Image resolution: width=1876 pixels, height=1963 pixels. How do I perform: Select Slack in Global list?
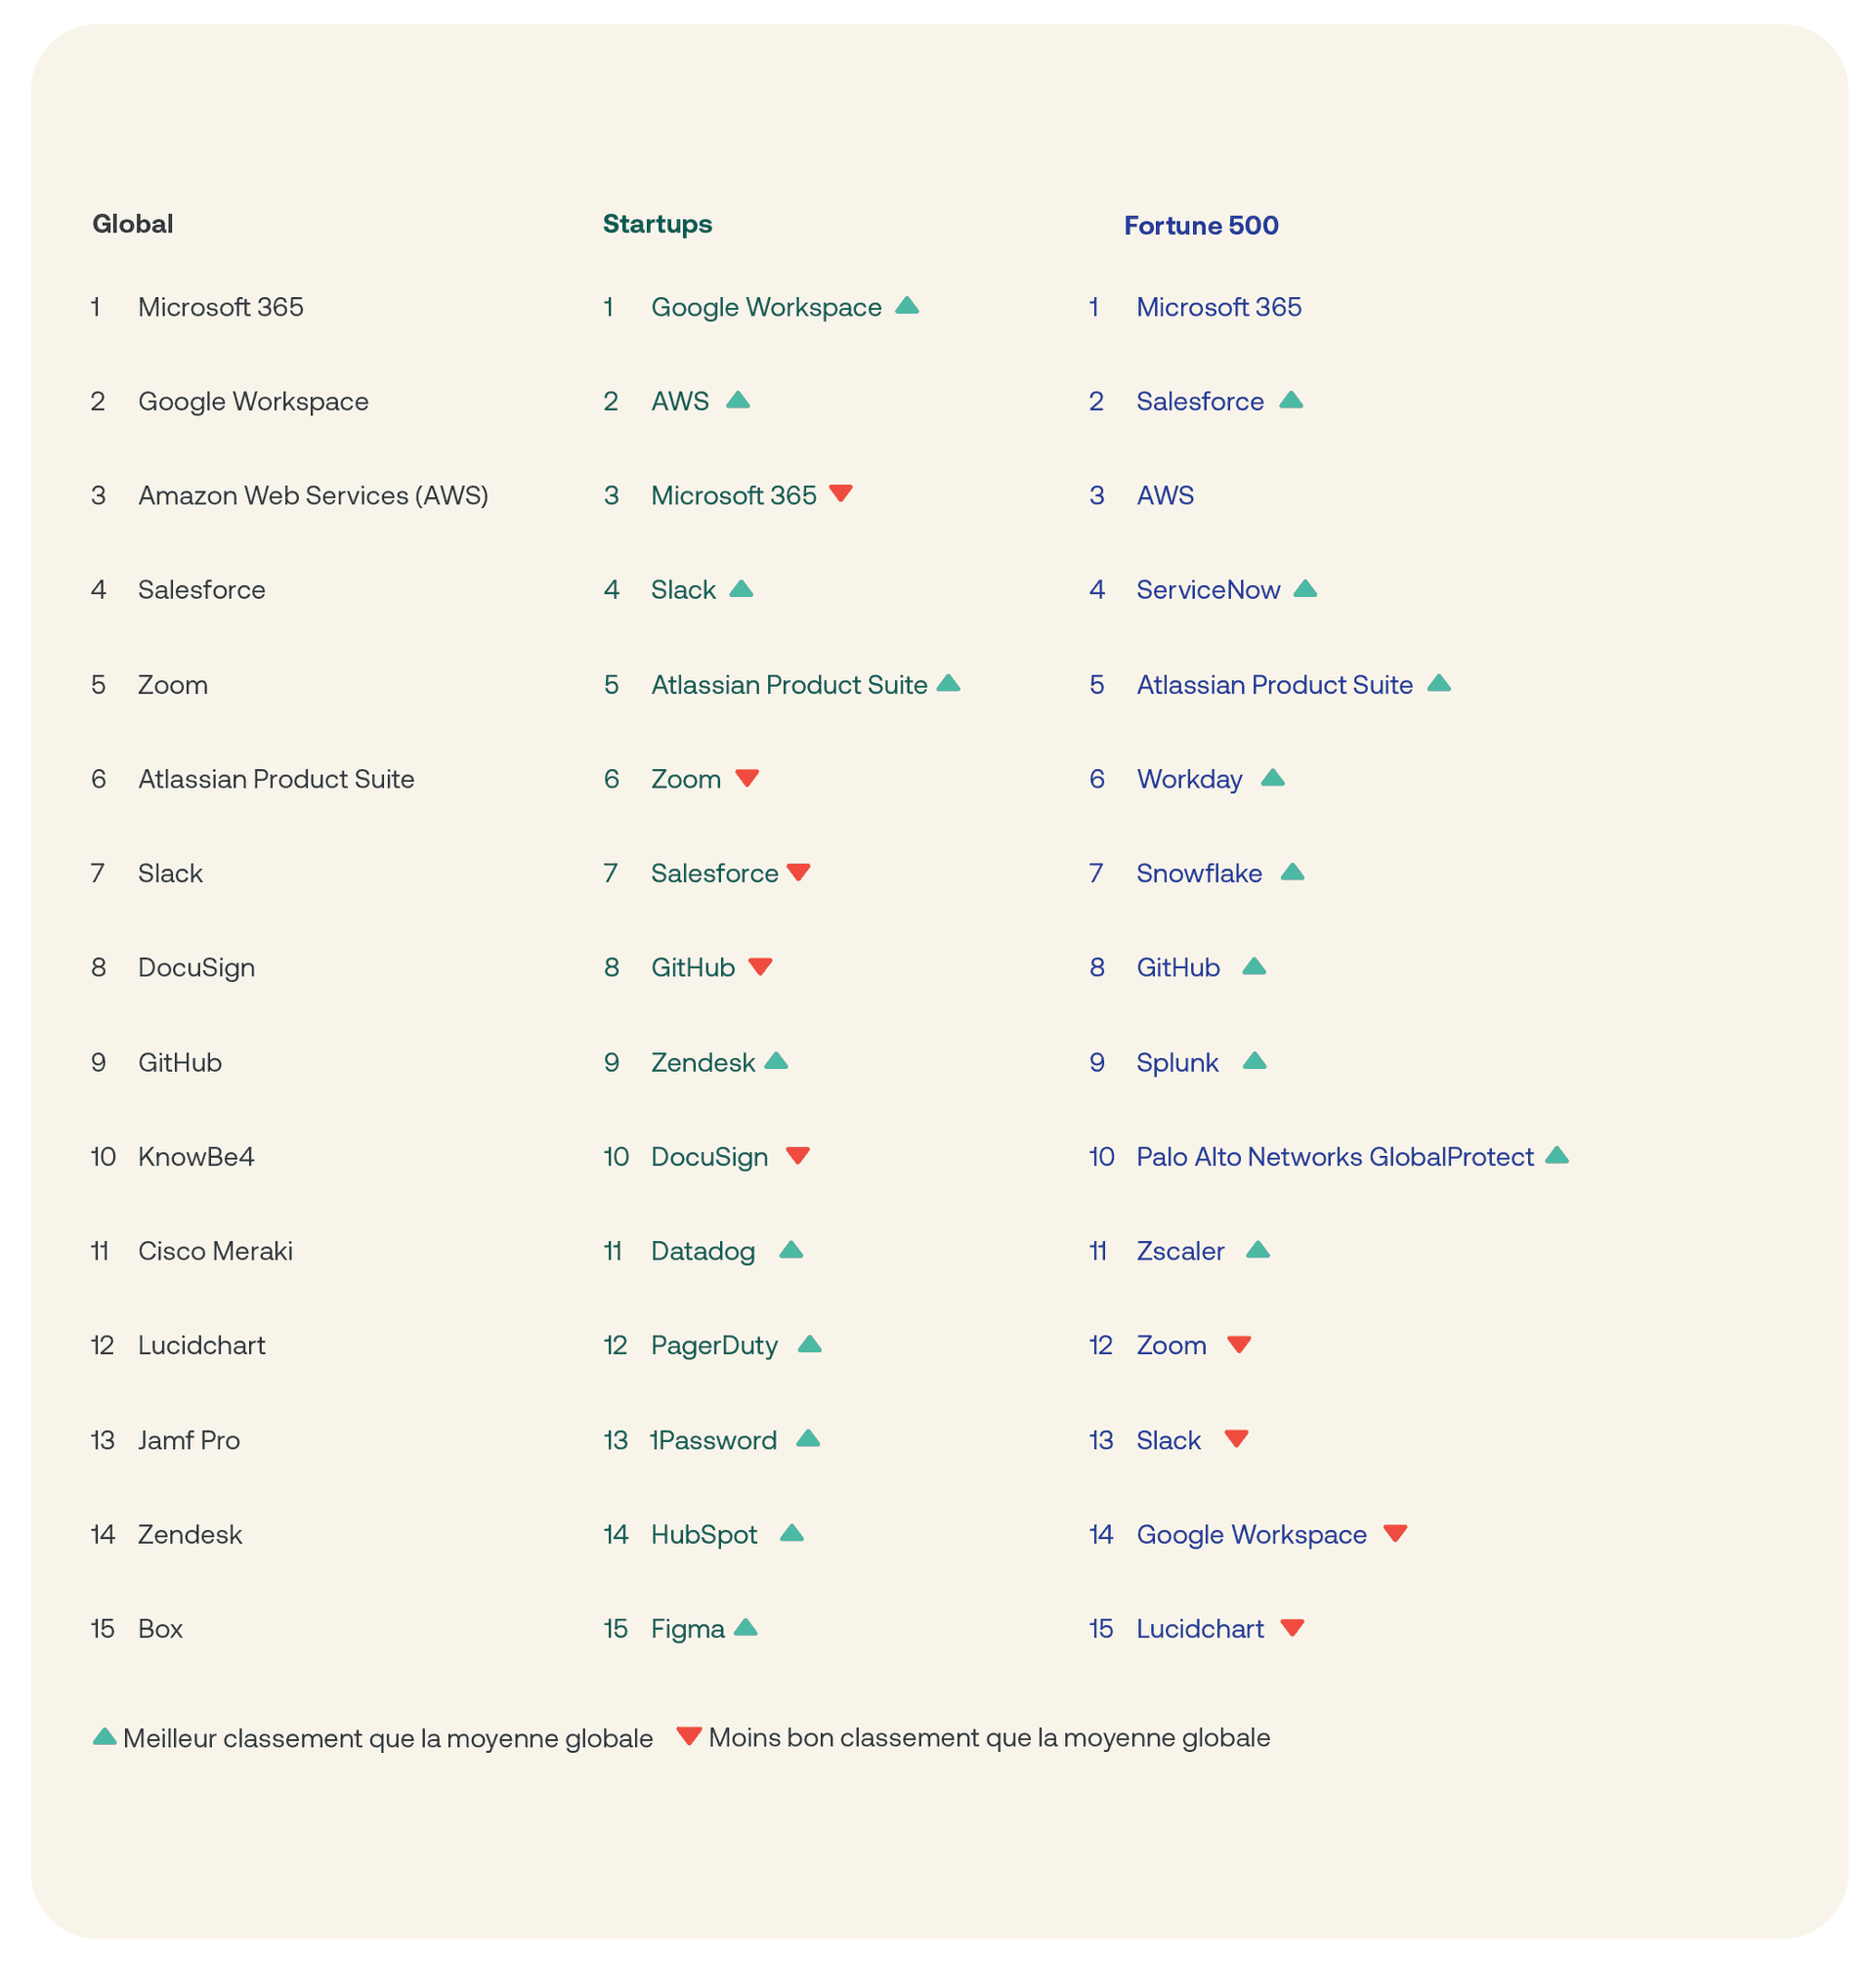(170, 873)
